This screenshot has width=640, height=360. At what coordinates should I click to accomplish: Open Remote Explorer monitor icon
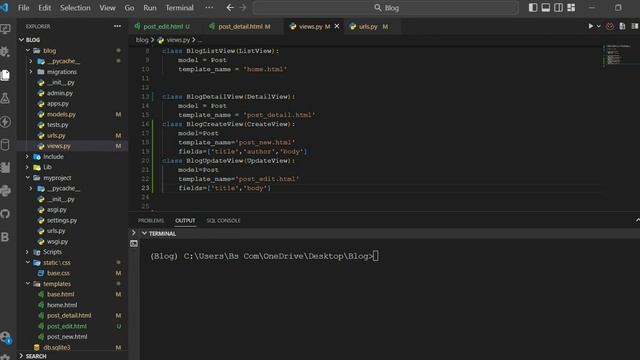click(x=5, y=29)
